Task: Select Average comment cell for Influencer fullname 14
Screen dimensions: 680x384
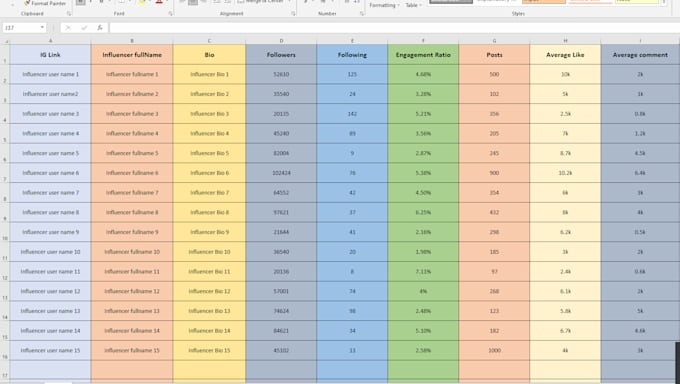Action: [640, 331]
